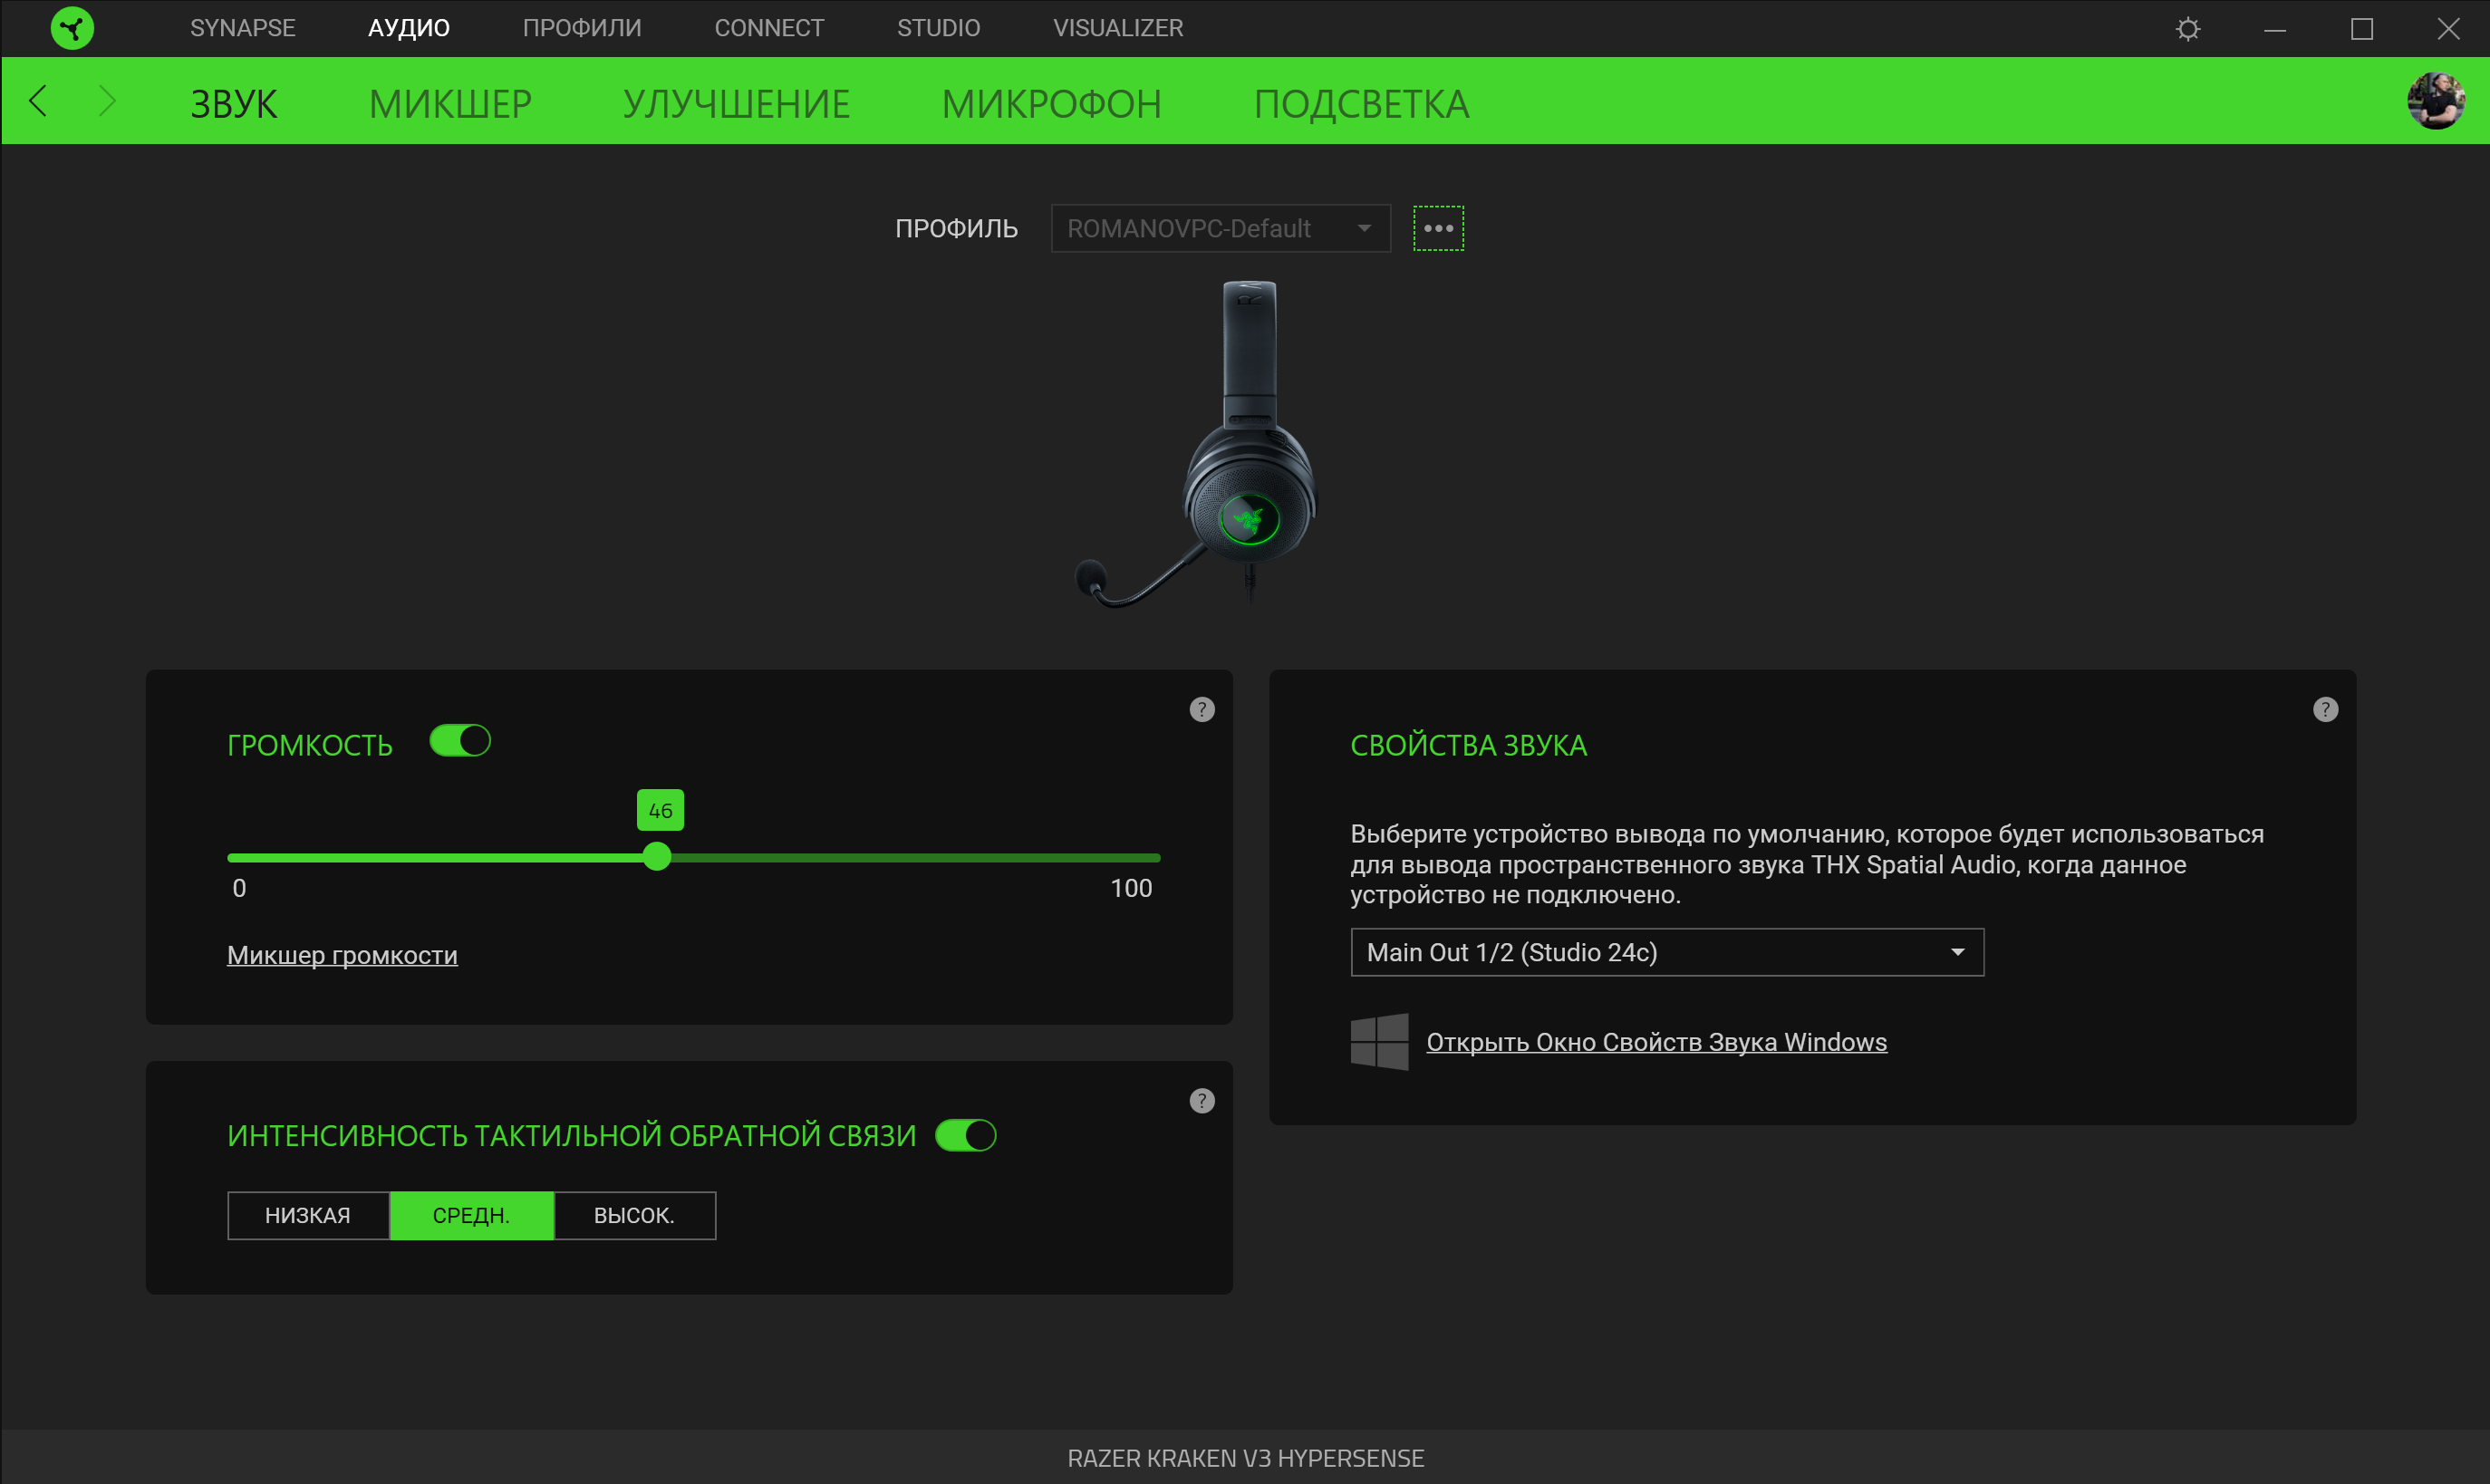Select ВЫСОК. haptic intensity
The width and height of the screenshot is (2490, 1484).
634,1215
